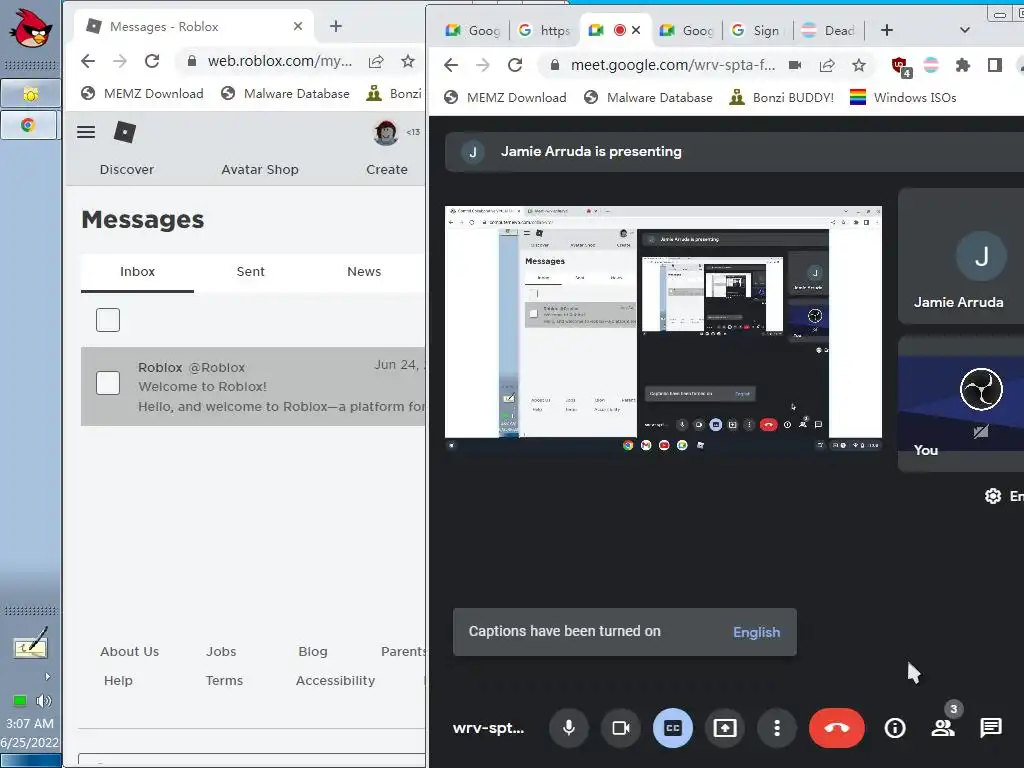The height and width of the screenshot is (768, 1024).
Task: Open the volume speaker tray icon
Action: 44,701
